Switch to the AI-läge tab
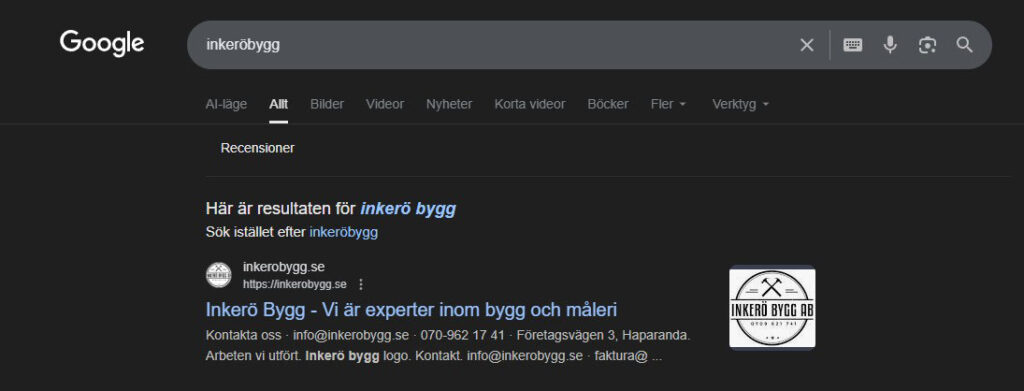 (226, 104)
